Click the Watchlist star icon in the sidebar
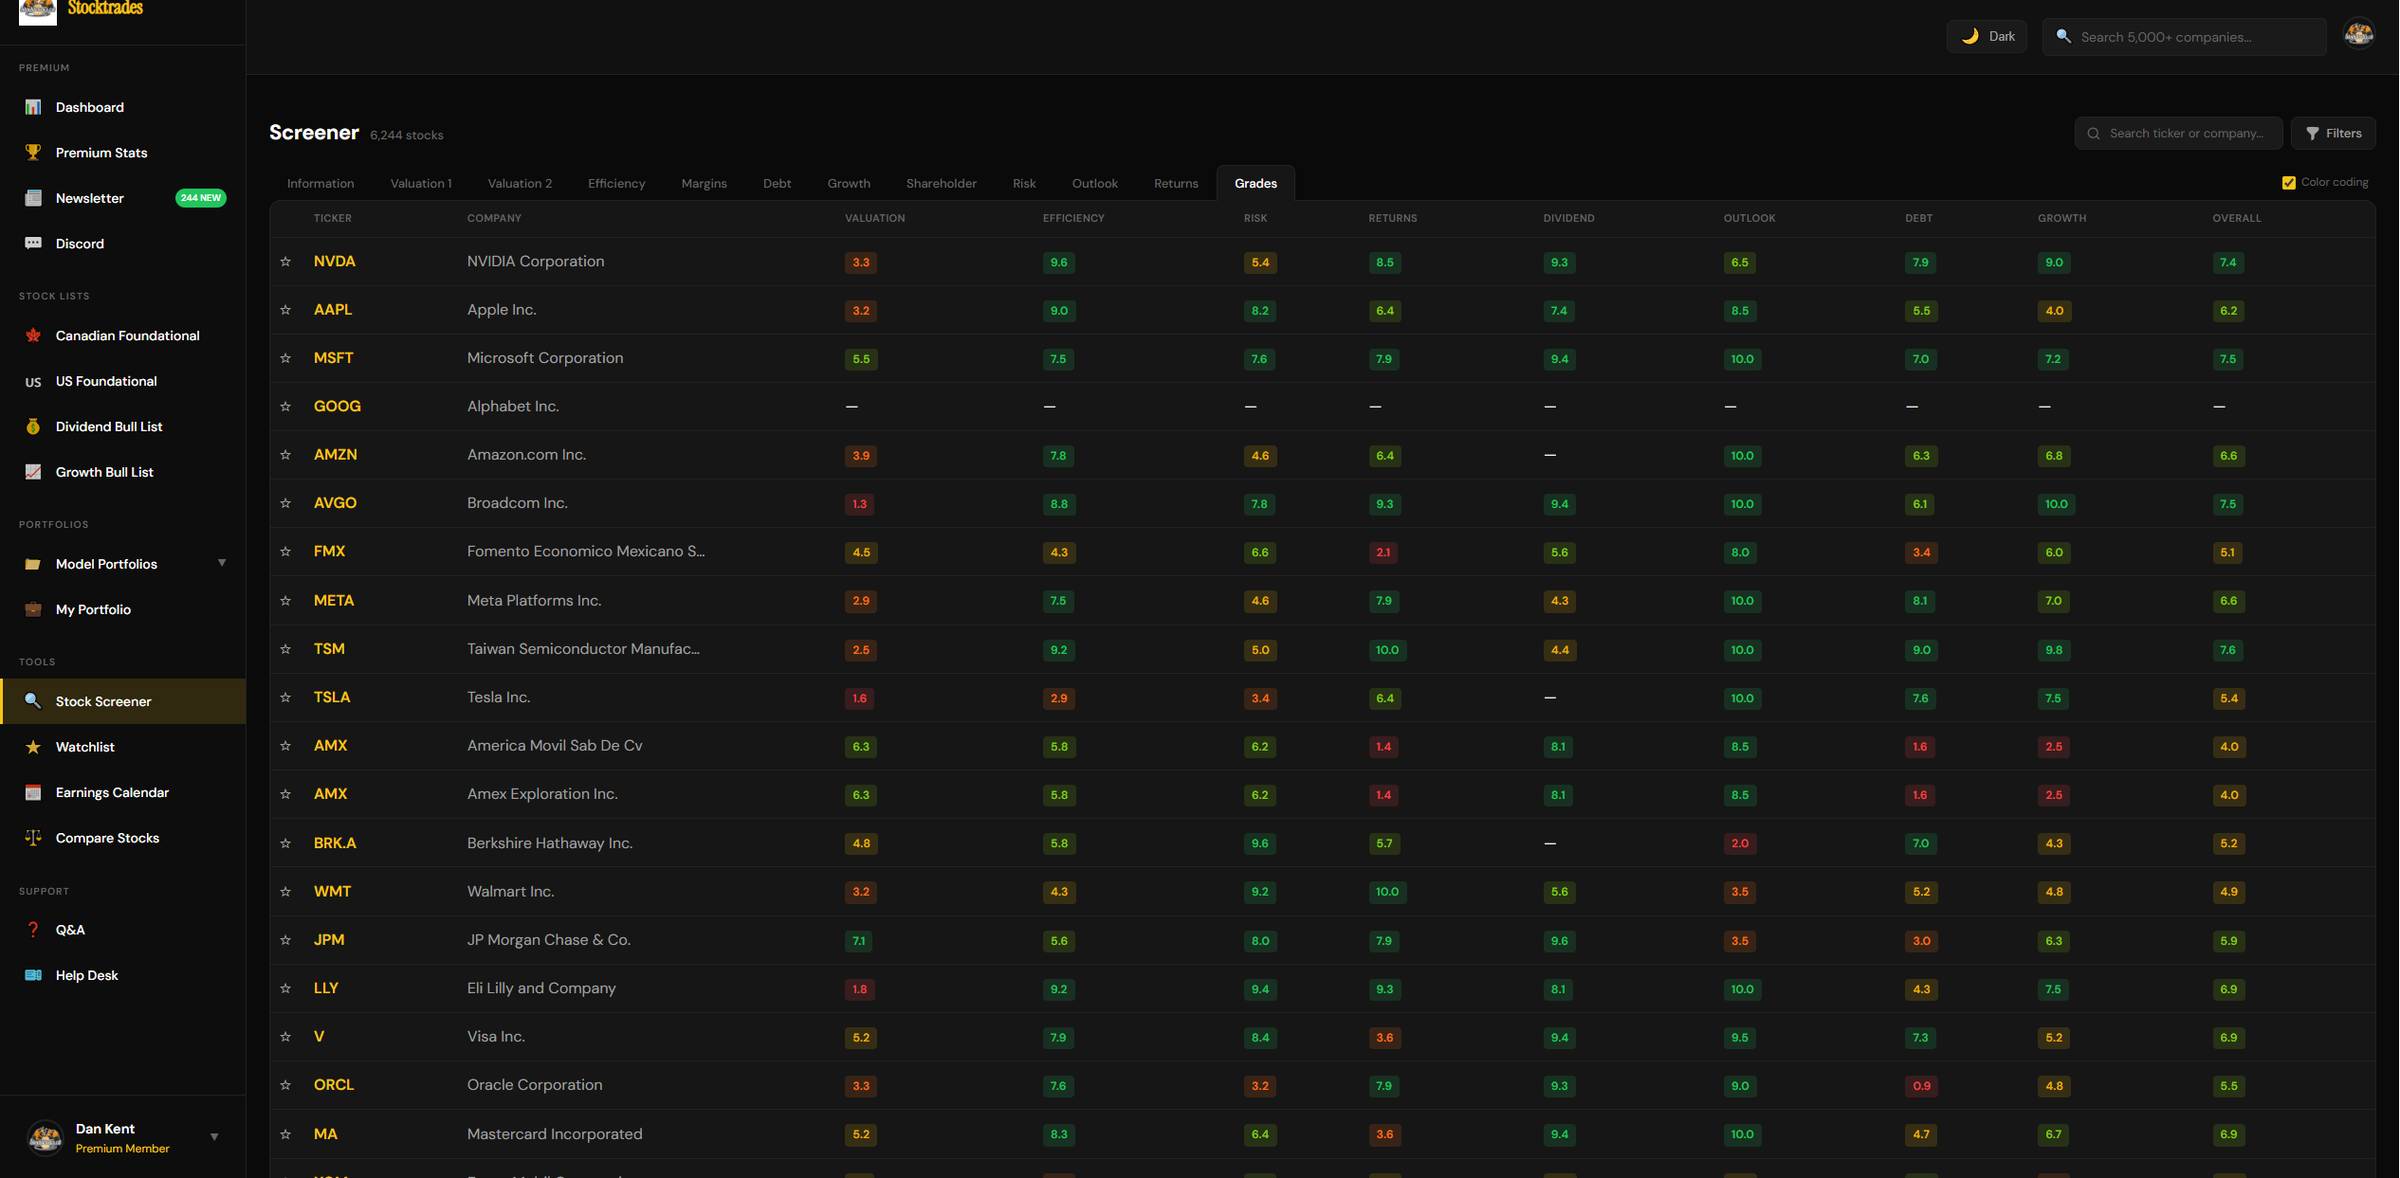This screenshot has height=1178, width=2400. pyautogui.click(x=33, y=747)
